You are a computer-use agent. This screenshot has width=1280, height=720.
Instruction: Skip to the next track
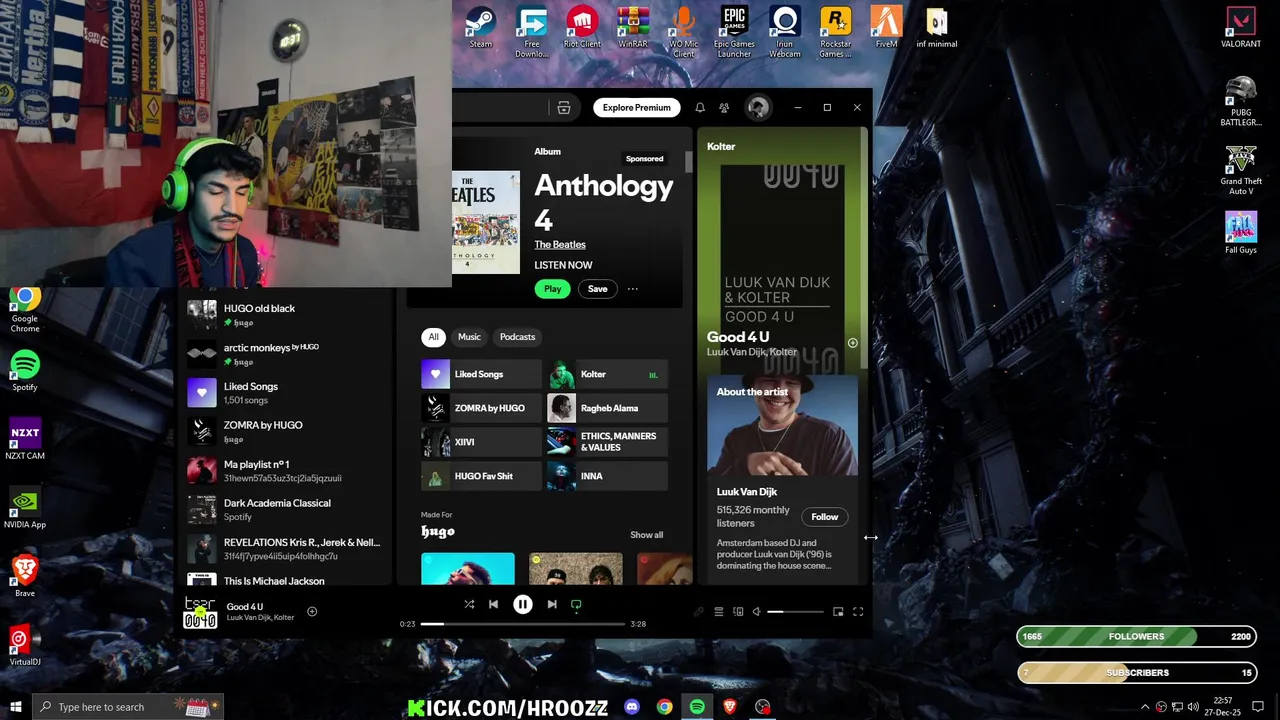point(551,604)
